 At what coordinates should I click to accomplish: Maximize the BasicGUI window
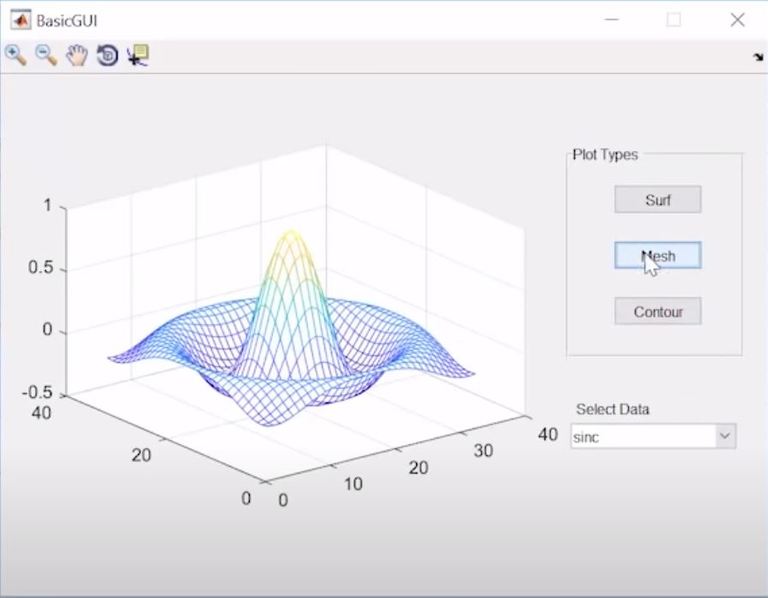tap(674, 19)
